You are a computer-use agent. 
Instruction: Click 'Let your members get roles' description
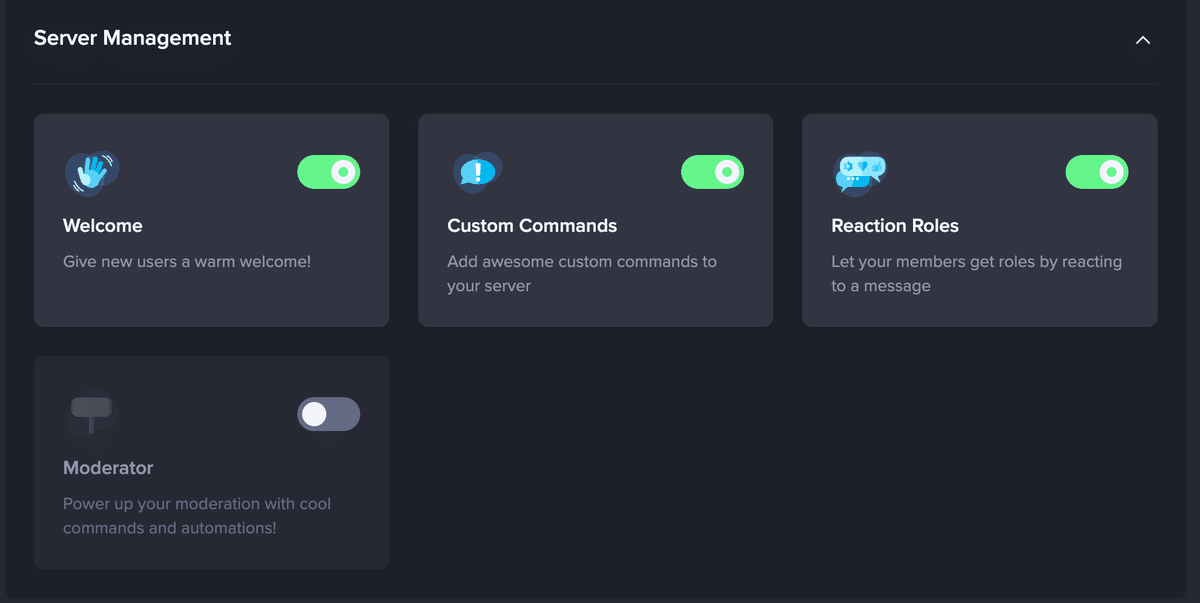point(977,274)
